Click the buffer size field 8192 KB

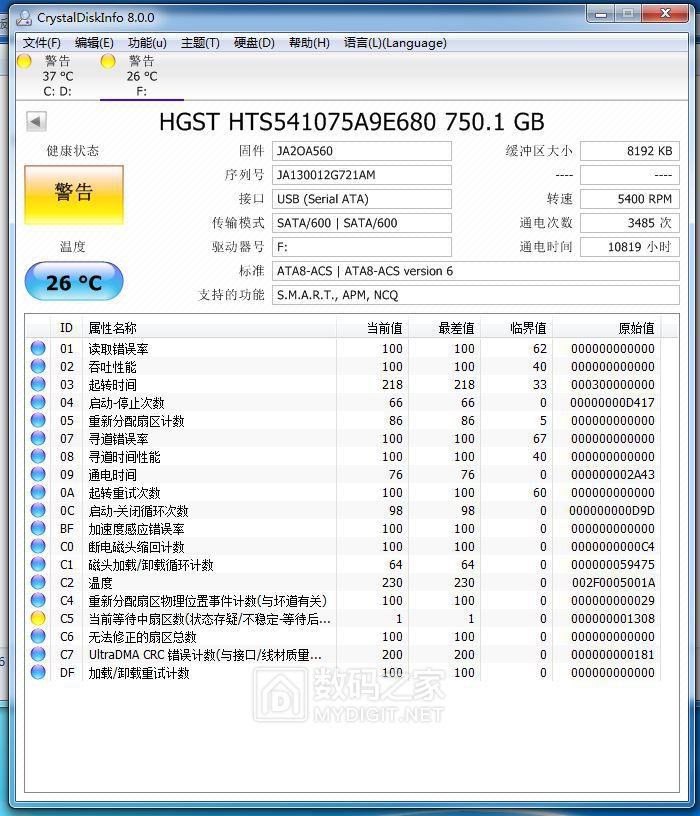pyautogui.click(x=630, y=151)
